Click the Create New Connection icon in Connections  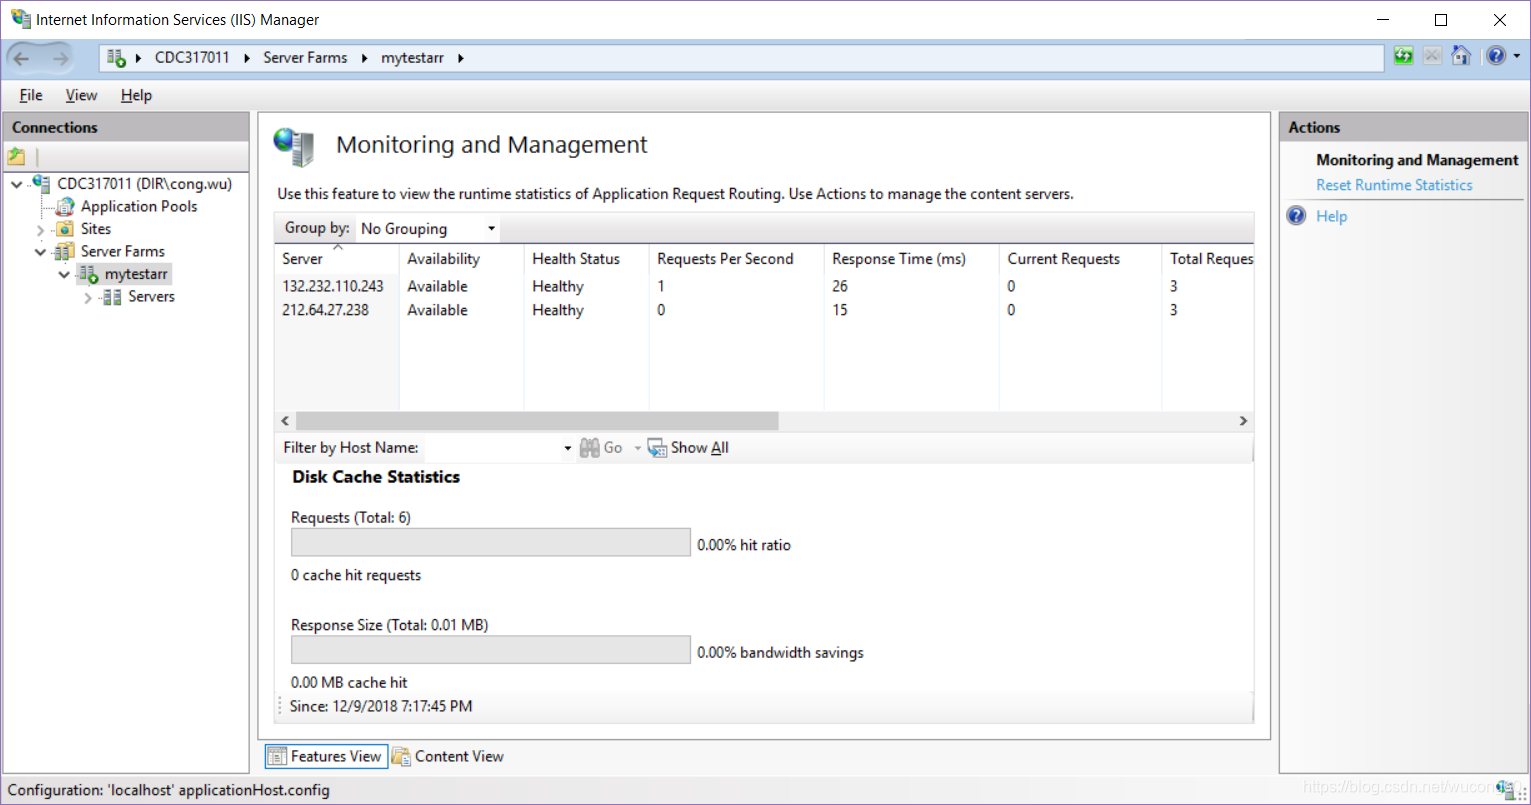click(16, 156)
